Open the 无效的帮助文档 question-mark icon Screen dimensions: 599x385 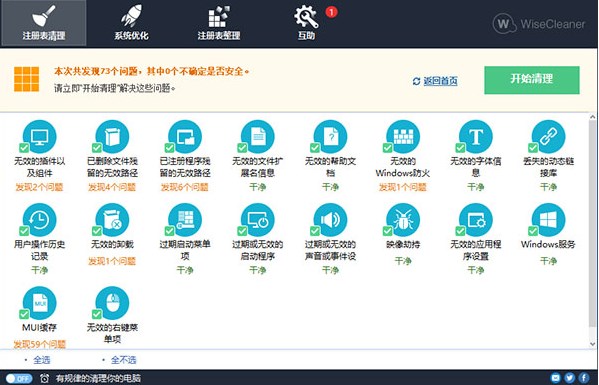tap(330, 137)
